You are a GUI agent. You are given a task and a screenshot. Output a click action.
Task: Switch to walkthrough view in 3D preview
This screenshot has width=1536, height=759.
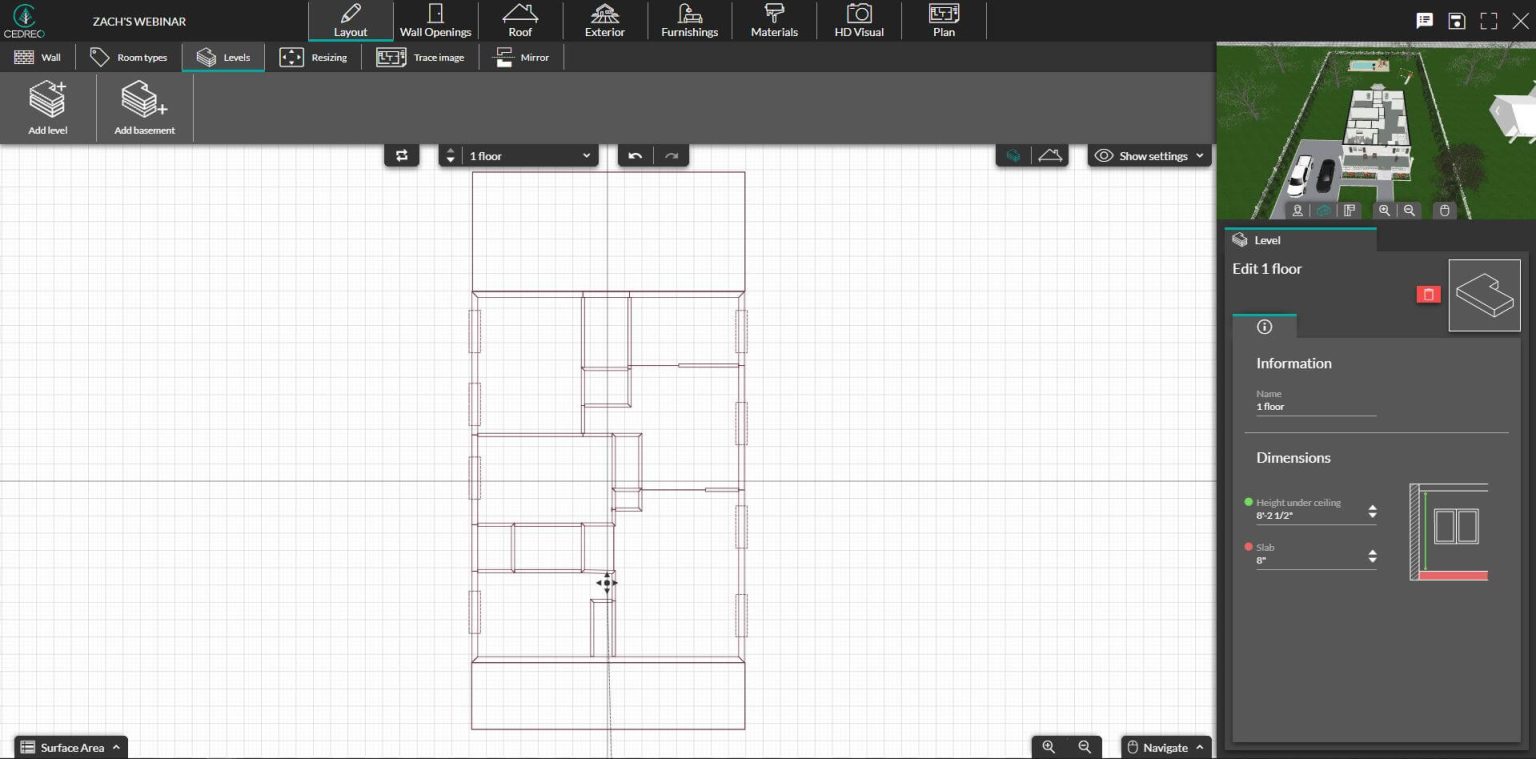point(1297,210)
